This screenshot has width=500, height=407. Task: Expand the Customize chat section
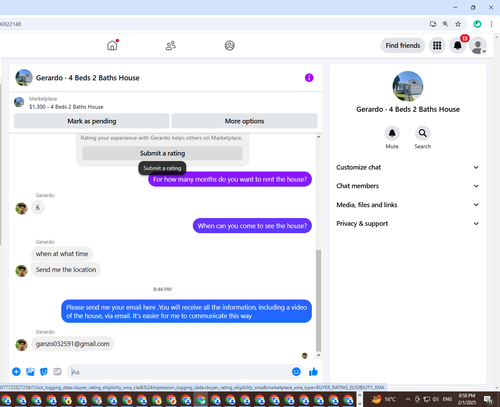click(408, 167)
